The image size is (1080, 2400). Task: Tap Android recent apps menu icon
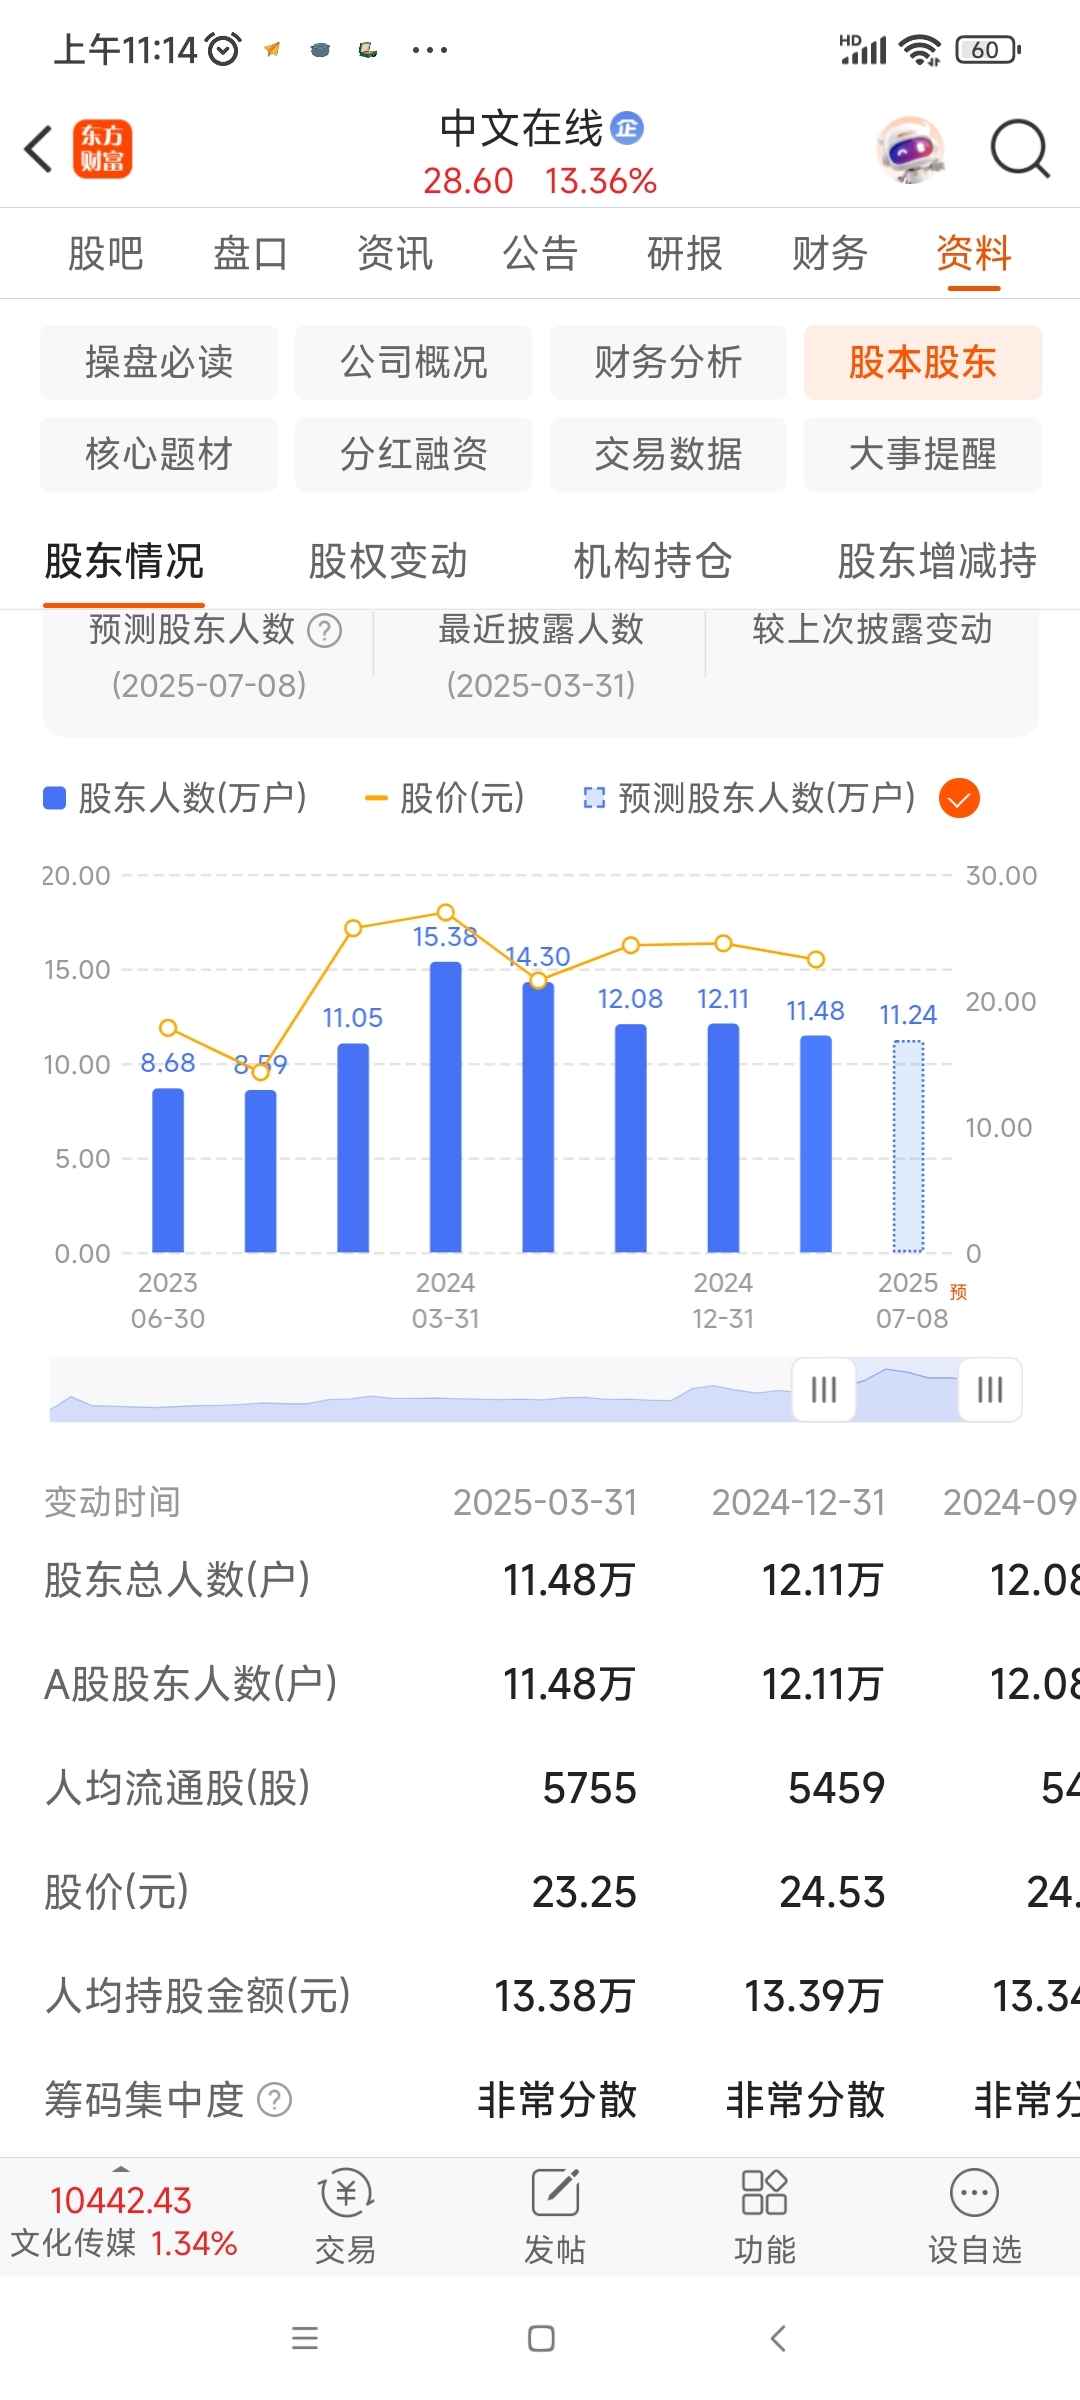click(305, 2338)
